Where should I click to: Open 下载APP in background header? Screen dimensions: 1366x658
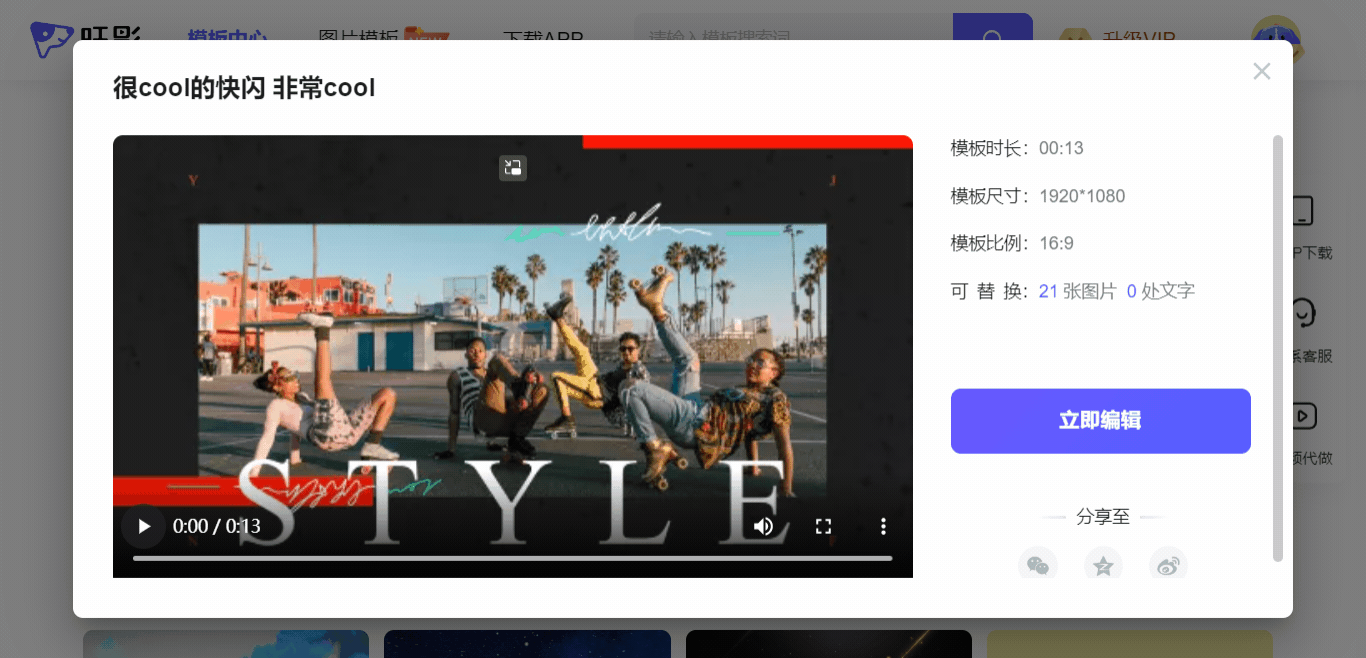[543, 38]
